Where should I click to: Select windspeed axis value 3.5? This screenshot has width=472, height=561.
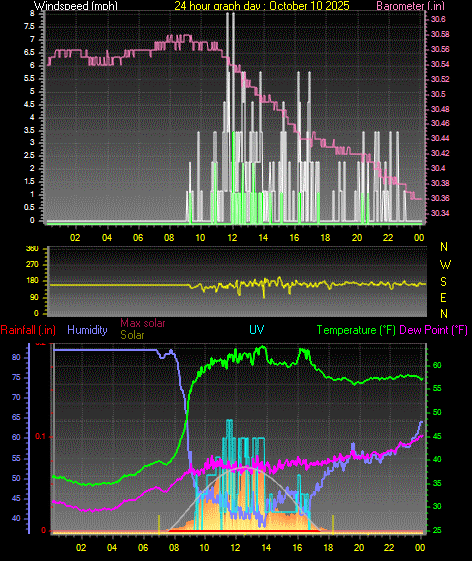29,130
